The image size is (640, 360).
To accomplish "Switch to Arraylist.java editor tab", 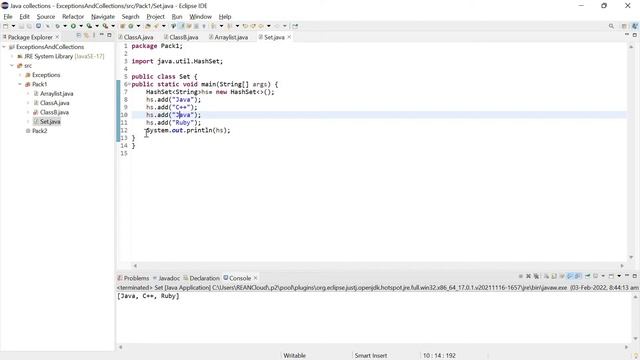I will (x=229, y=37).
